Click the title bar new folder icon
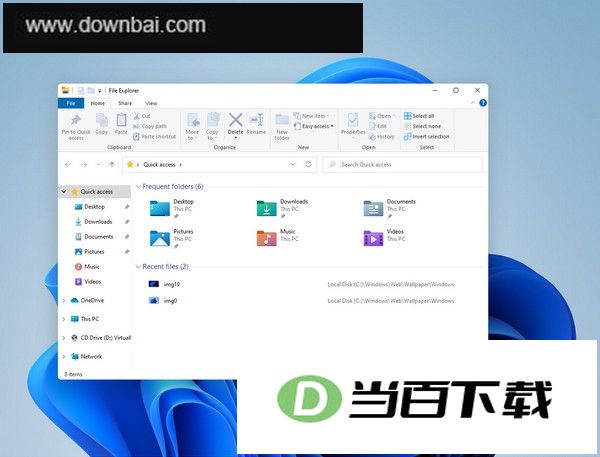600x457 pixels. [91, 91]
